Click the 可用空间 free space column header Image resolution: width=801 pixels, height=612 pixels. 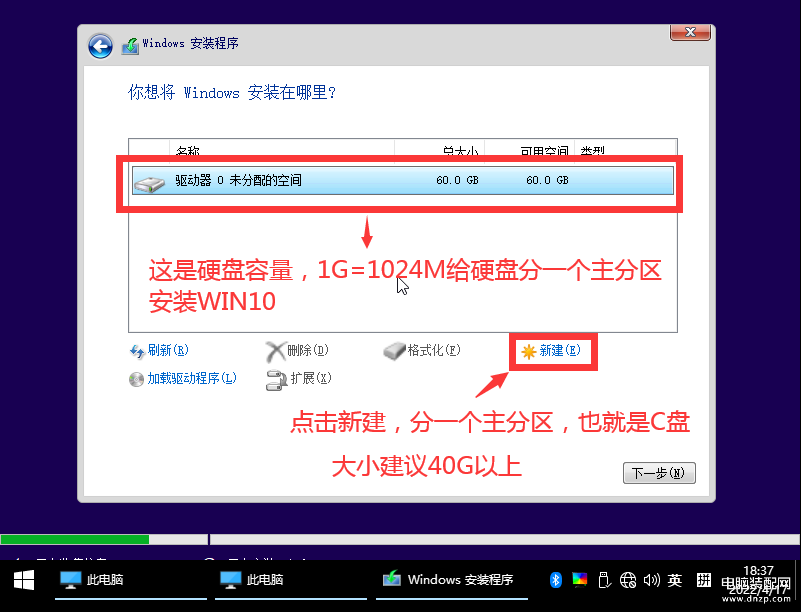click(544, 151)
